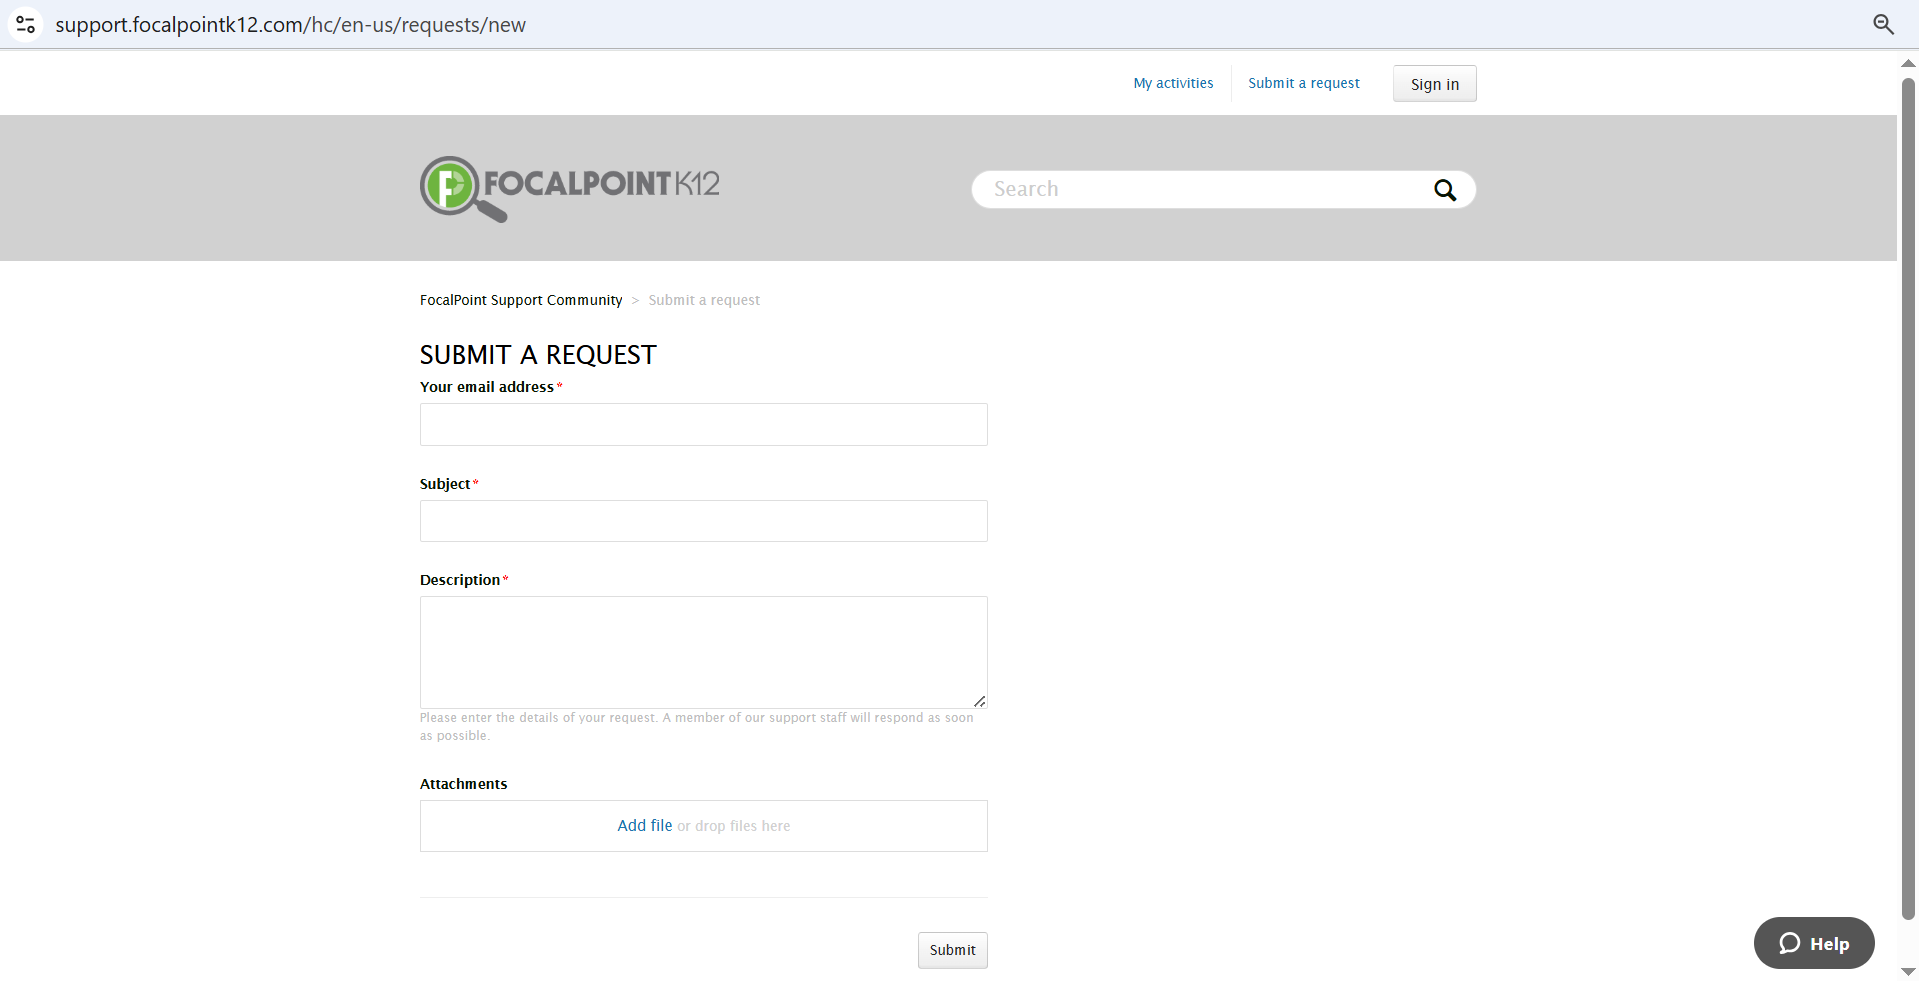The image size is (1919, 981).
Task: Click the SUBMIT A REQUEST heading
Action: [x=538, y=355]
